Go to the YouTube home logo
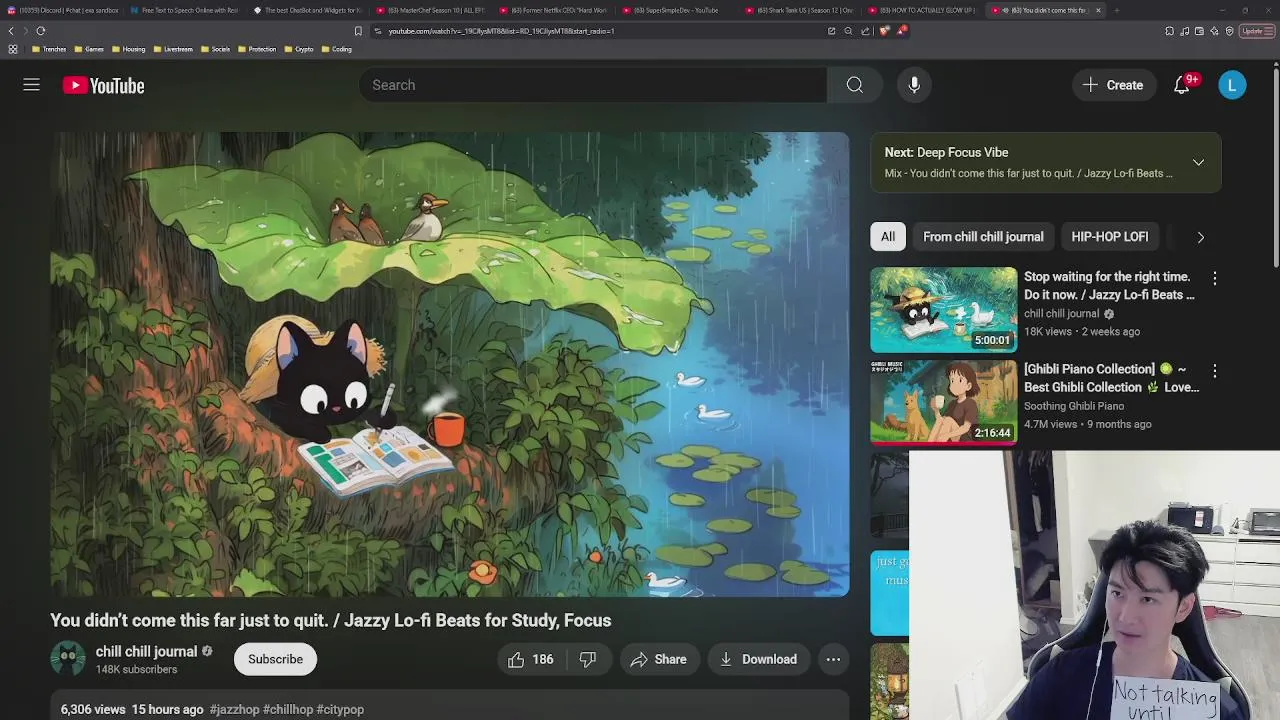Screen dimensions: 1280x720 click(x=104, y=85)
